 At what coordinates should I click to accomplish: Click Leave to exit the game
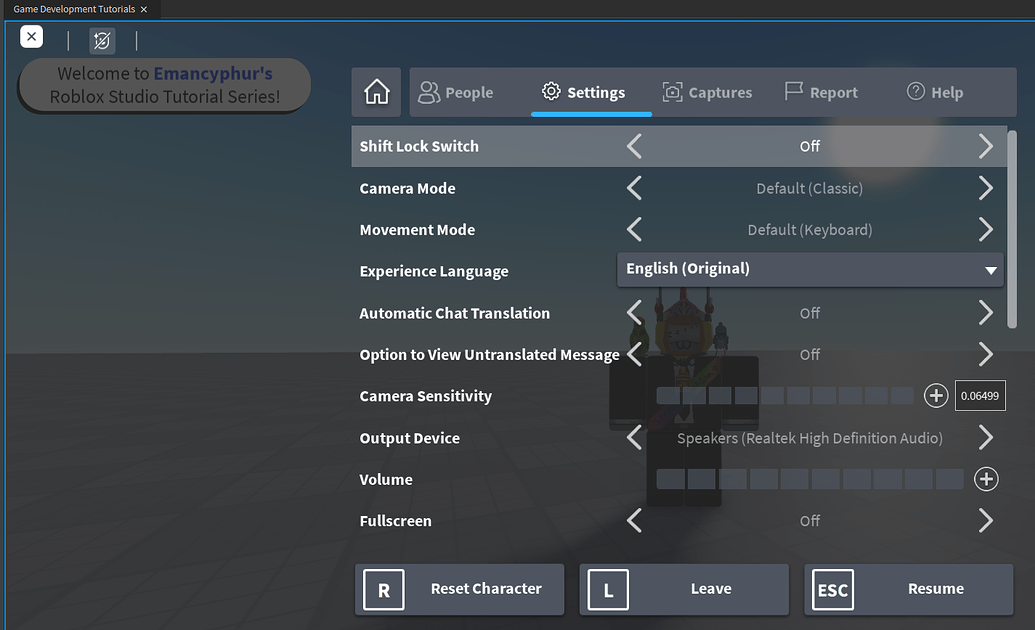[x=683, y=589]
